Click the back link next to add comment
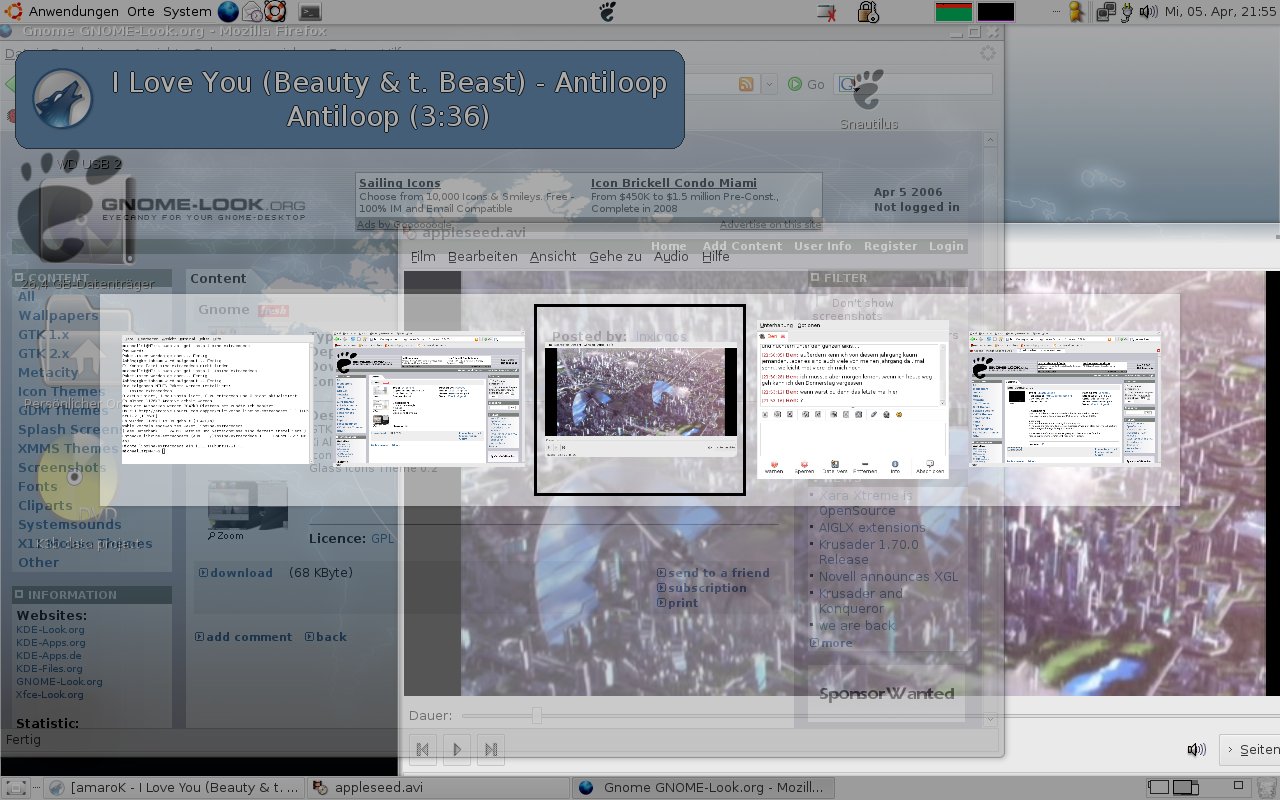The width and height of the screenshot is (1280, 800). pos(326,637)
